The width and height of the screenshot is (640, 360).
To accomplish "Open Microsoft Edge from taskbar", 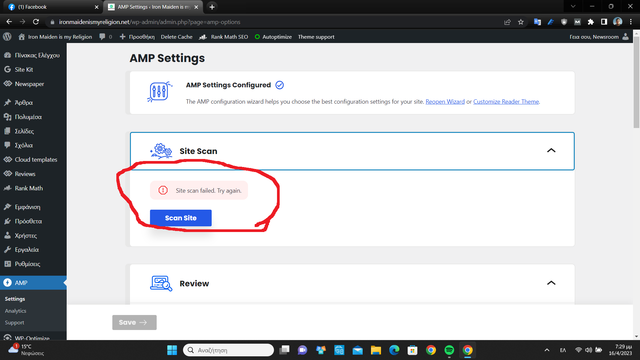I will point(394,350).
